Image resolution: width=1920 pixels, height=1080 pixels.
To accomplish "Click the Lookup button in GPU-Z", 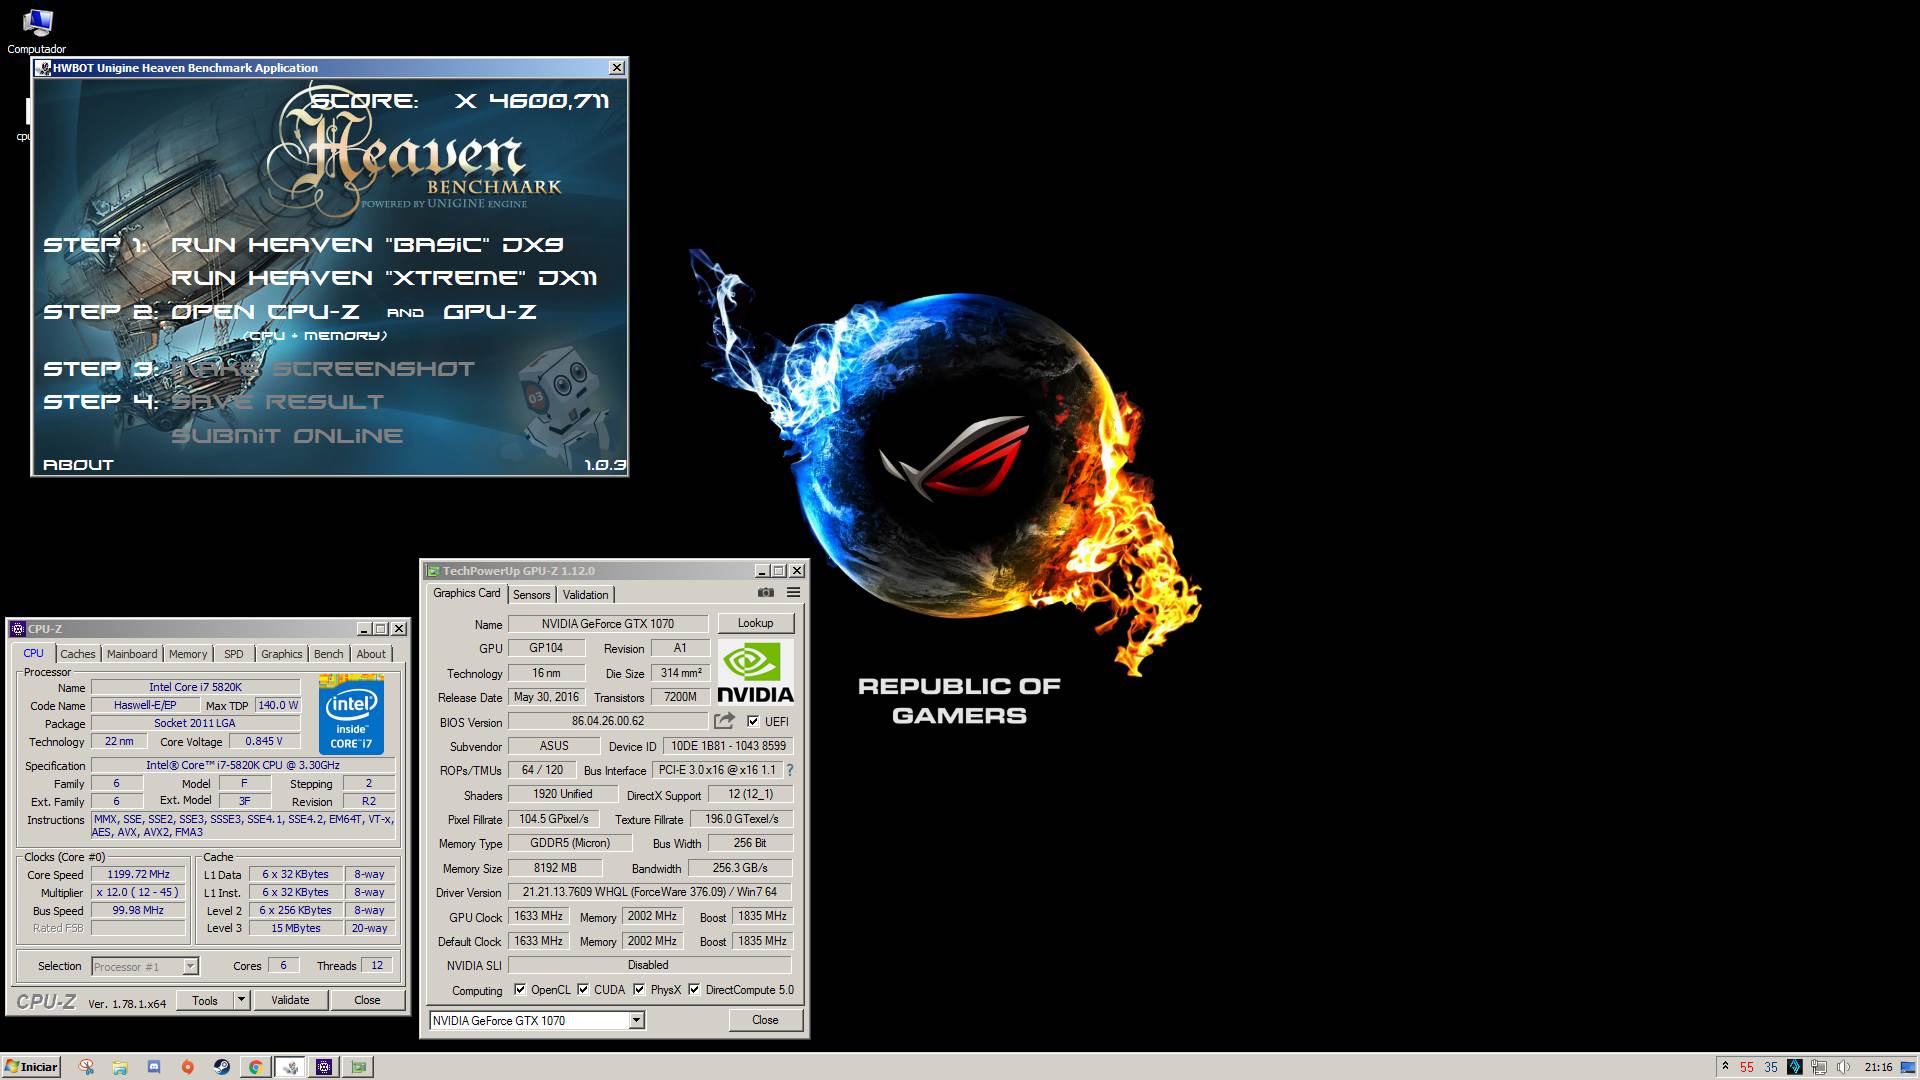I will [756, 623].
